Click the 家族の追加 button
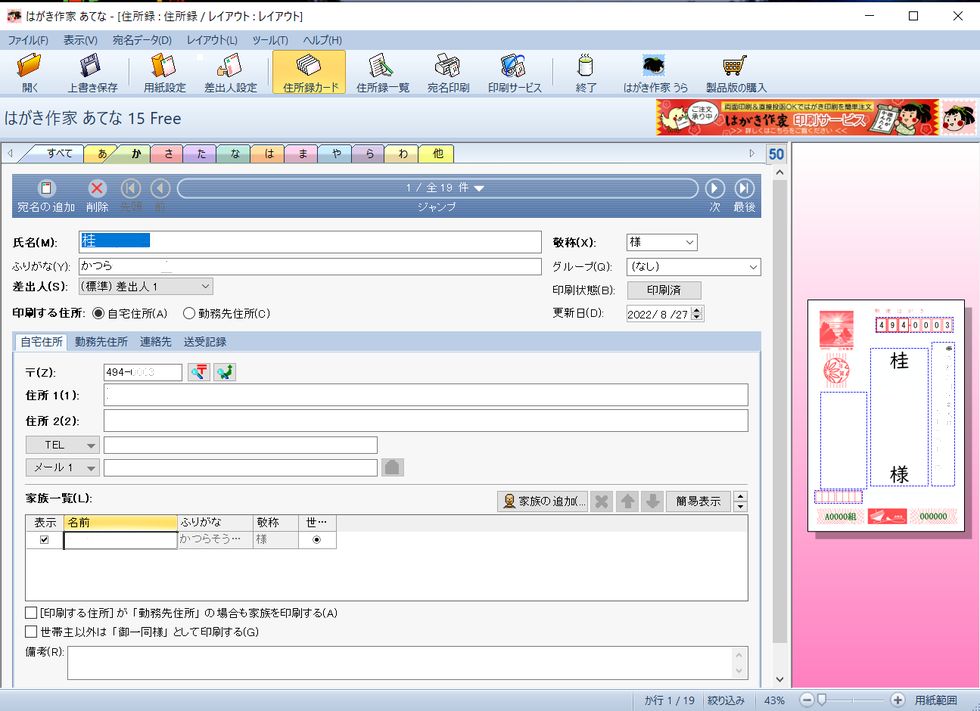The width and height of the screenshot is (980, 711). [x=543, y=502]
